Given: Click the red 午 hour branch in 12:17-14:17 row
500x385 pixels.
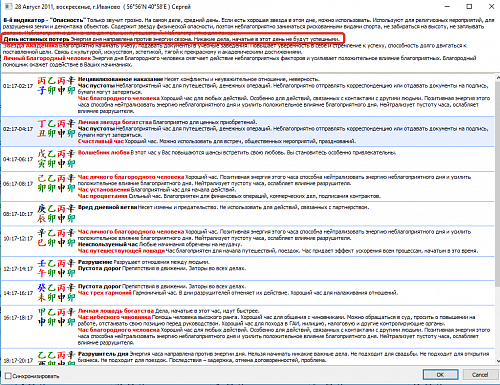Looking at the screenshot, I should 41,273.
